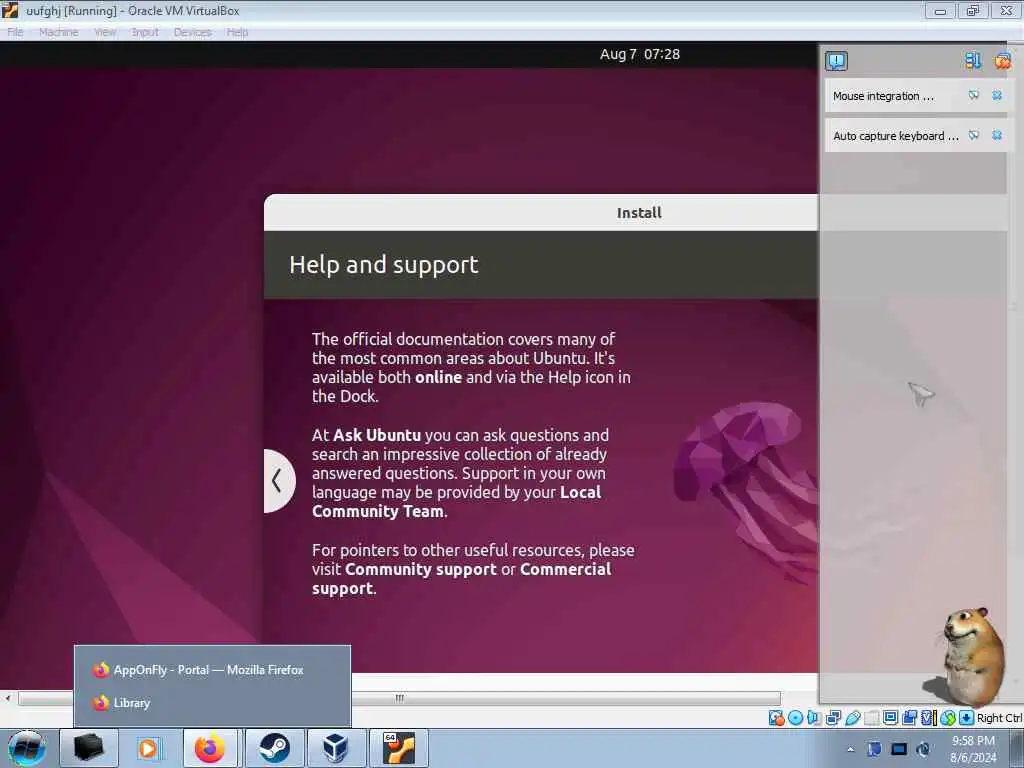Click the running VM taskbar icon
Viewport: 1024px width, 768px height.
pyautogui.click(x=399, y=748)
